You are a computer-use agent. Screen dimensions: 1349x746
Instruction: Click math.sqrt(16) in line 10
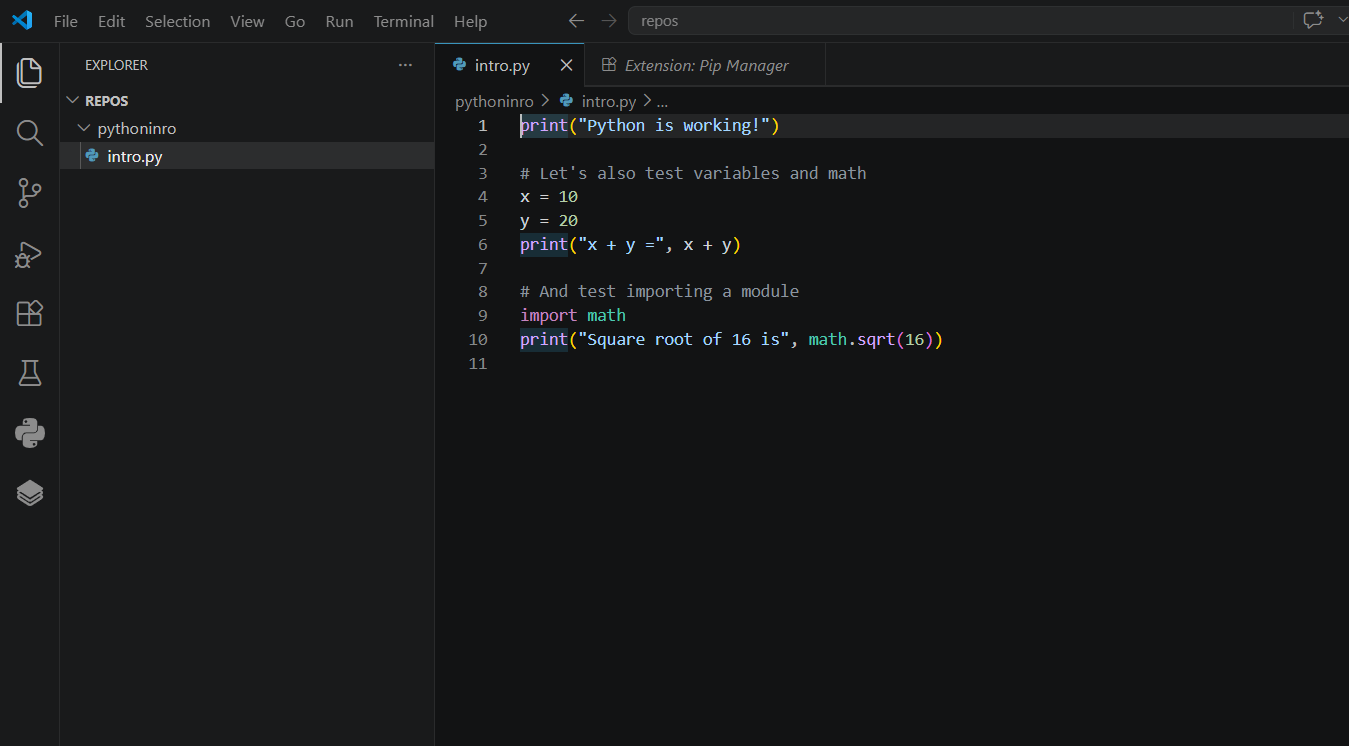tap(871, 339)
